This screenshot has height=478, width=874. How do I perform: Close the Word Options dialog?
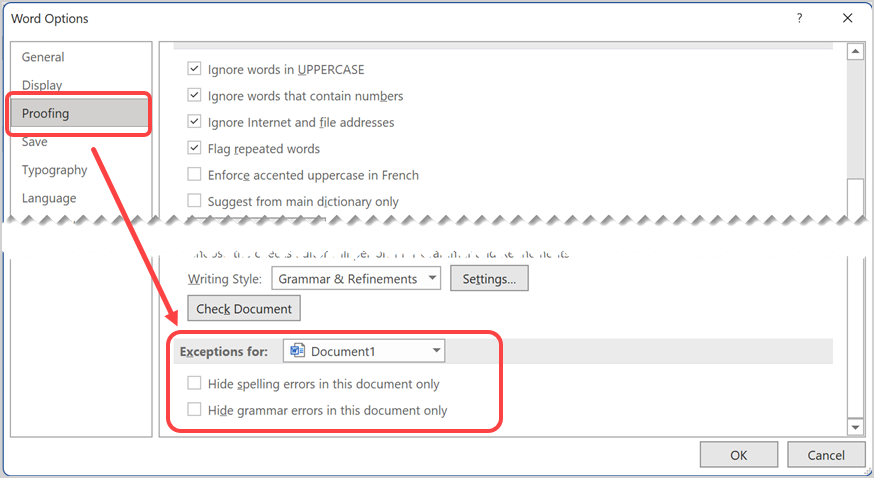pyautogui.click(x=847, y=18)
